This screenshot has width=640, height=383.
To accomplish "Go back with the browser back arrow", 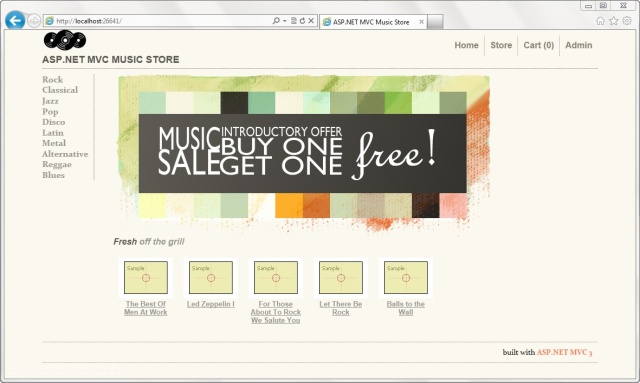I will [x=15, y=20].
